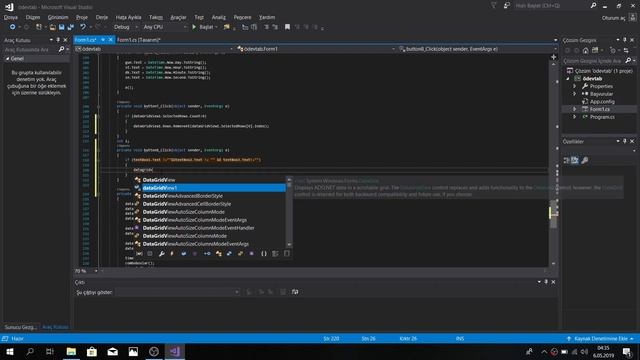
Task: Click the Araç Kutusunda Ara search field
Action: click(30, 49)
